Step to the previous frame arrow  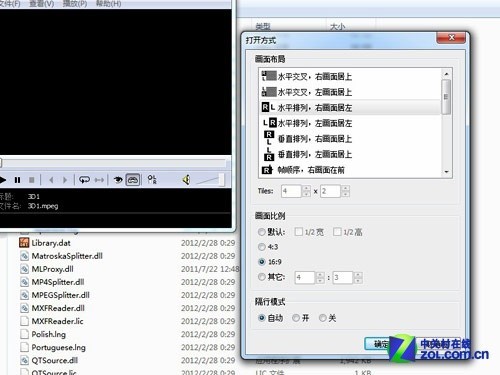(51, 180)
